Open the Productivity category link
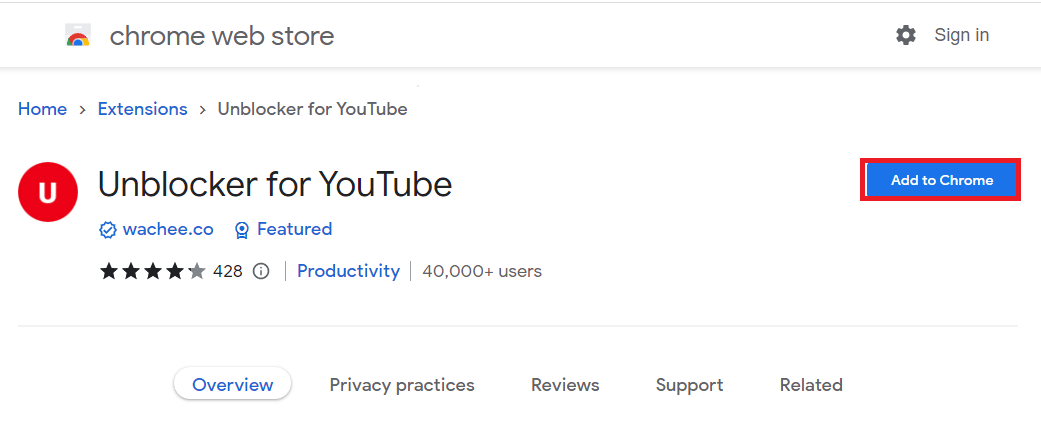 pyautogui.click(x=349, y=271)
